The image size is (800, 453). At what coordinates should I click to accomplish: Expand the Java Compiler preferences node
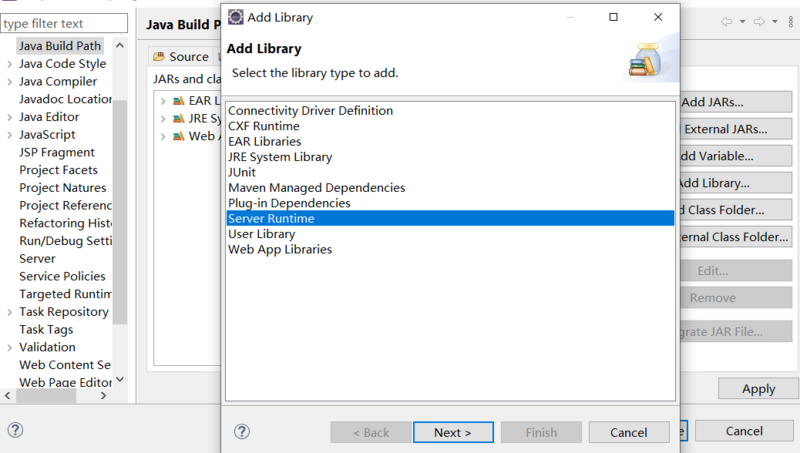pos(9,82)
